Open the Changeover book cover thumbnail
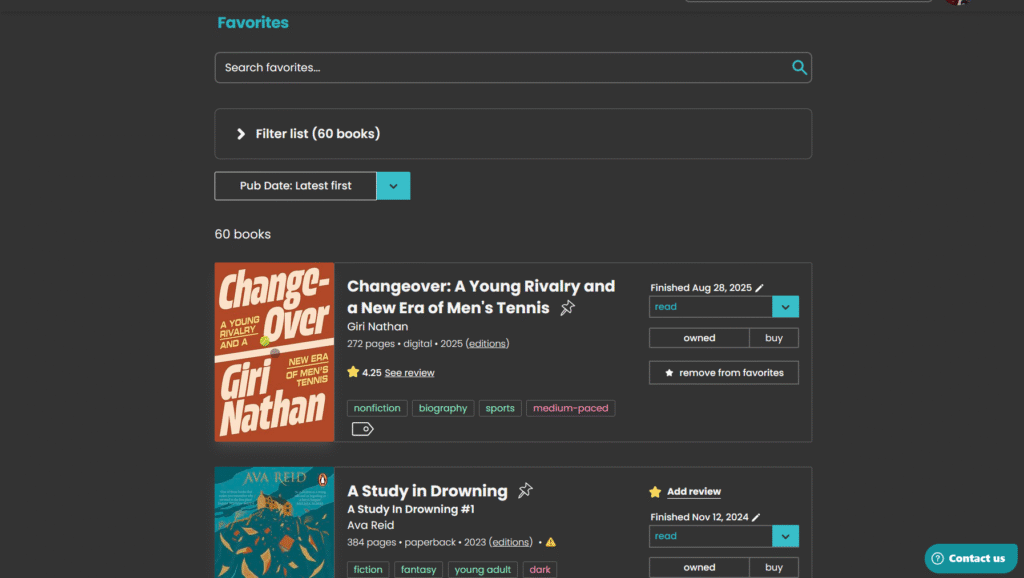 [x=274, y=352]
